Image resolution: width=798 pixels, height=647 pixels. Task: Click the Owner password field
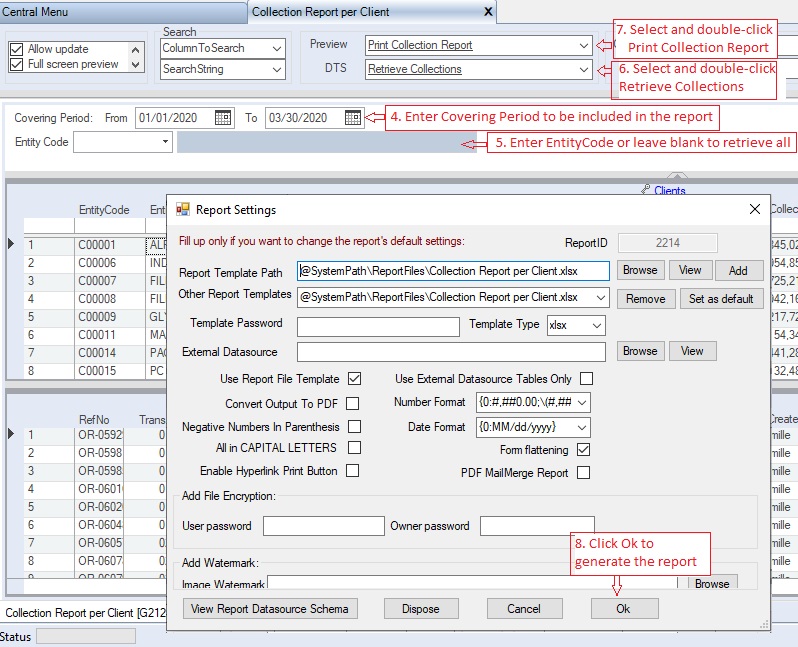point(537,526)
